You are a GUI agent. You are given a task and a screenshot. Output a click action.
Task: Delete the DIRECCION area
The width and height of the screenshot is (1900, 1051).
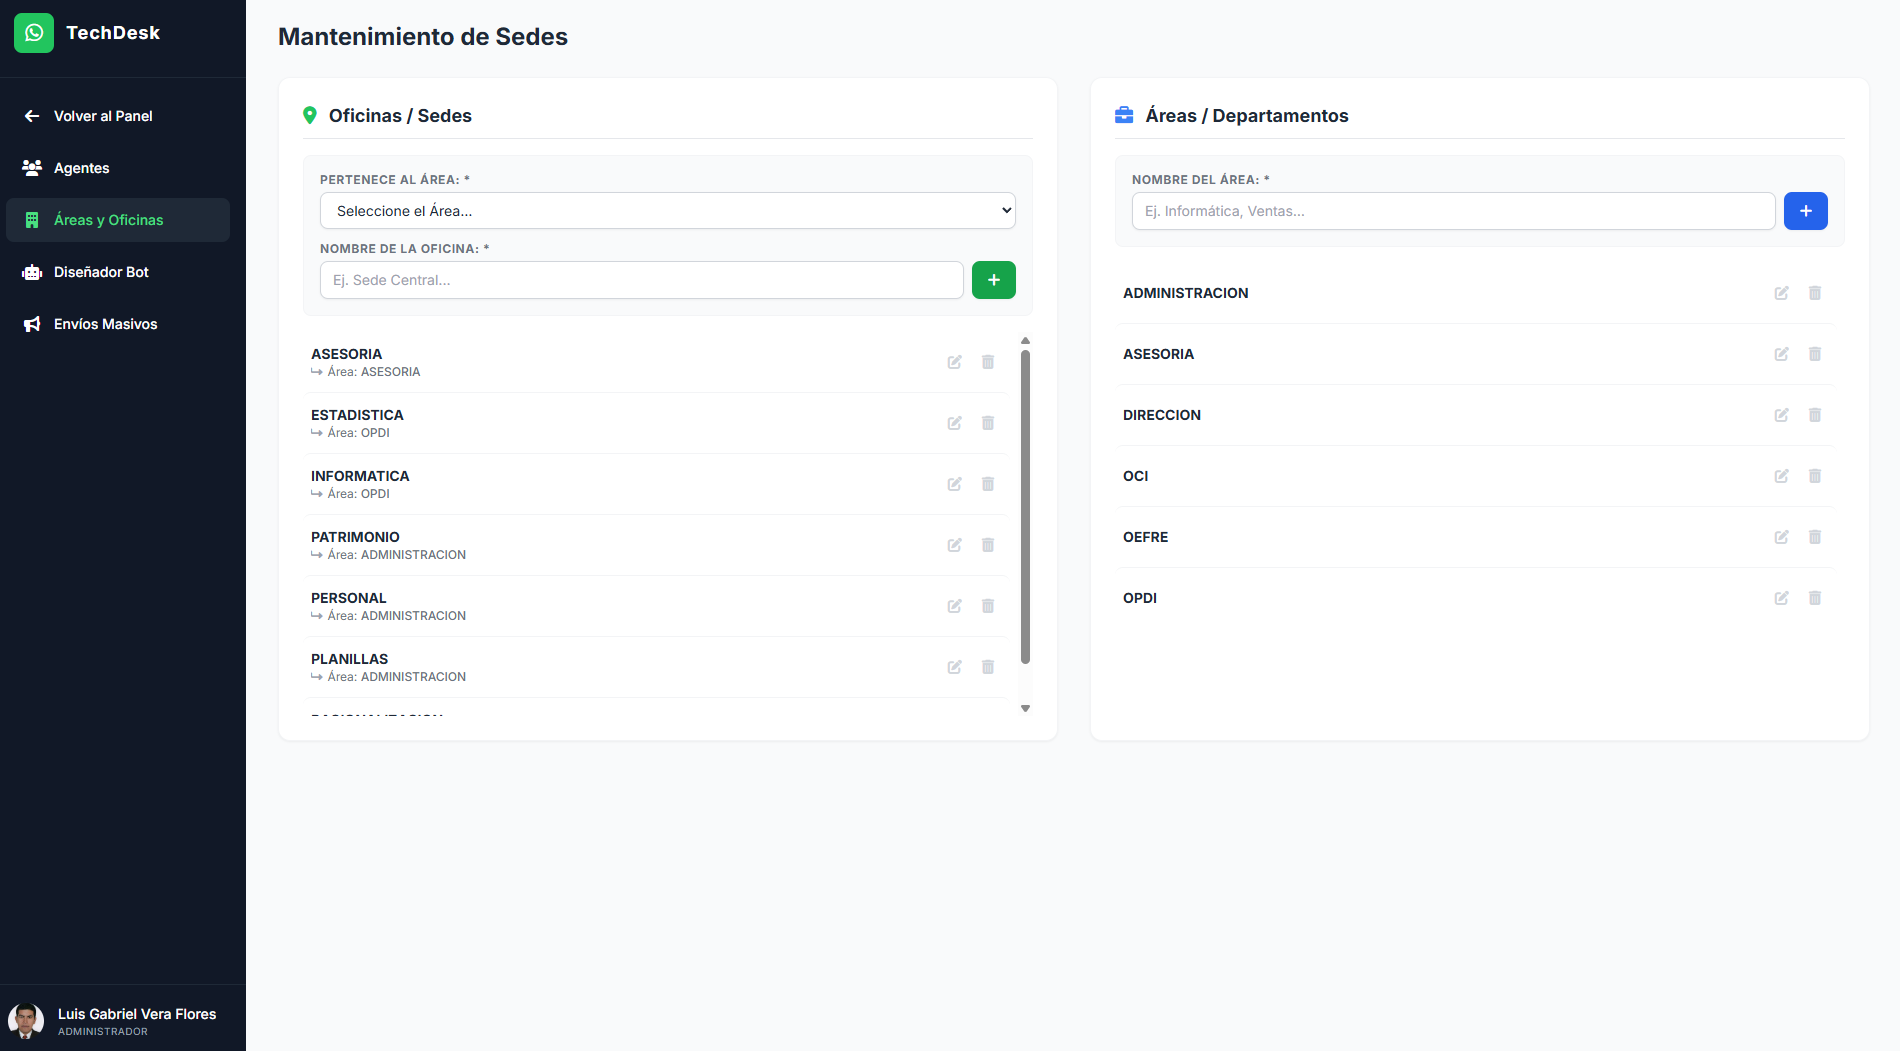pos(1814,415)
